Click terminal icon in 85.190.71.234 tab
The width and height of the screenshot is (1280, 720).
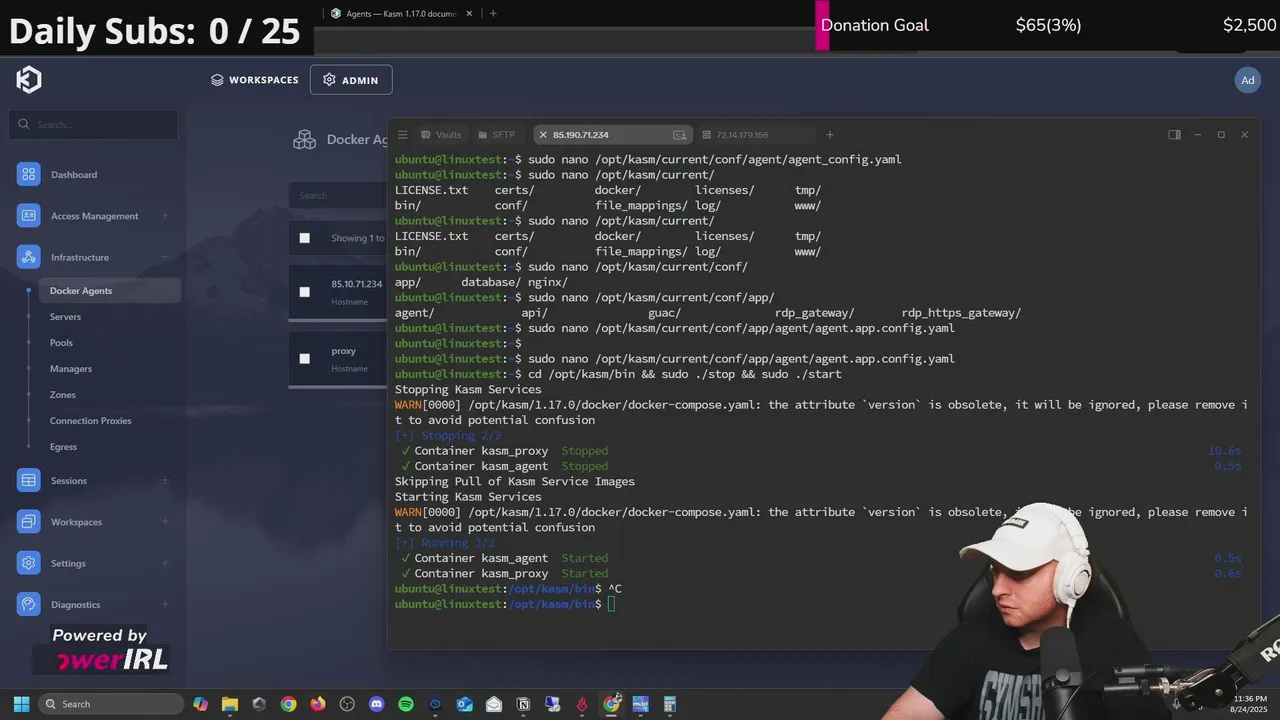click(x=680, y=135)
